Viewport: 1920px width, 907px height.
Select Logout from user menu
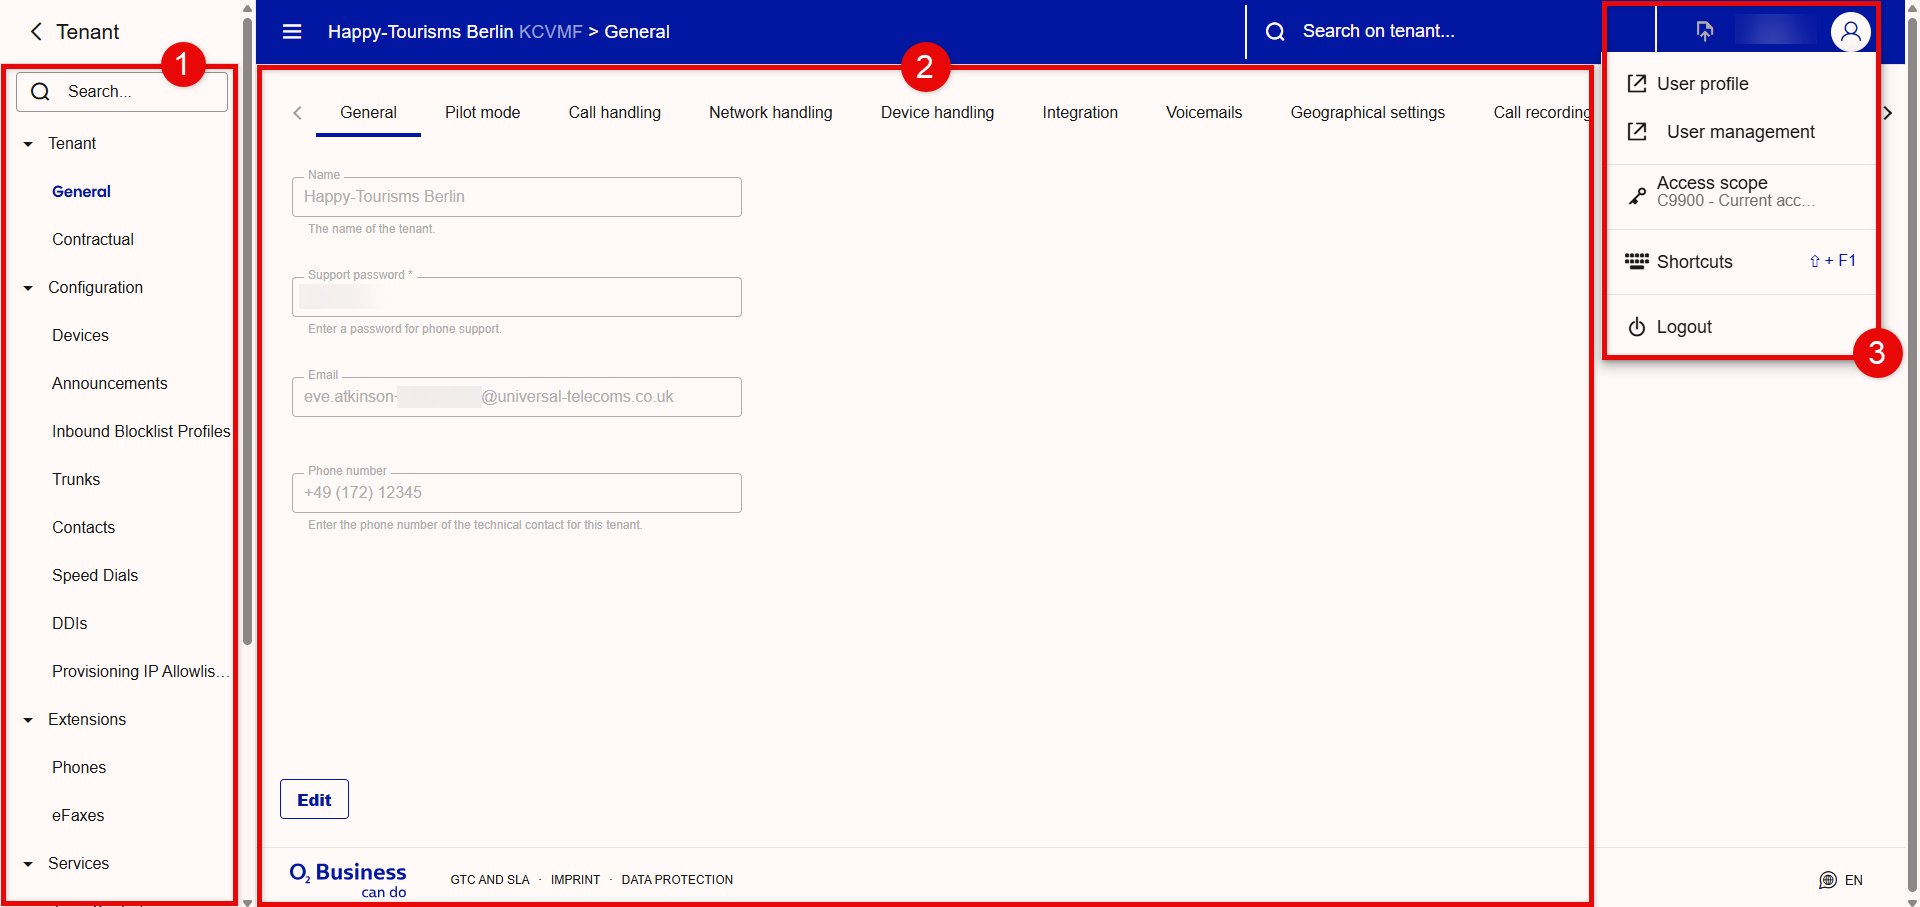point(1684,327)
